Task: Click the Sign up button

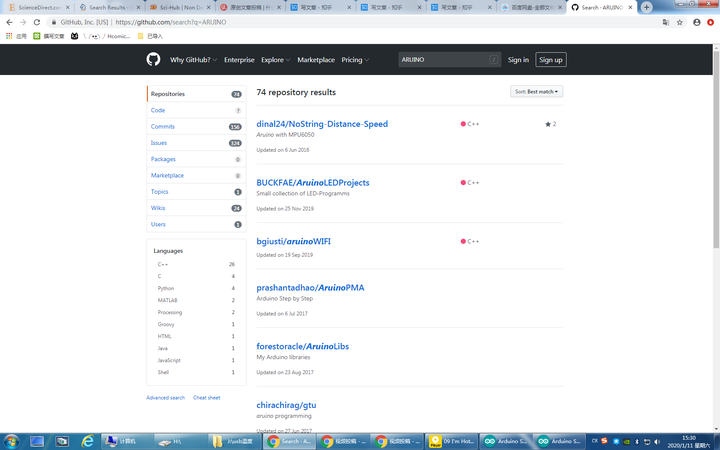Action: [551, 60]
